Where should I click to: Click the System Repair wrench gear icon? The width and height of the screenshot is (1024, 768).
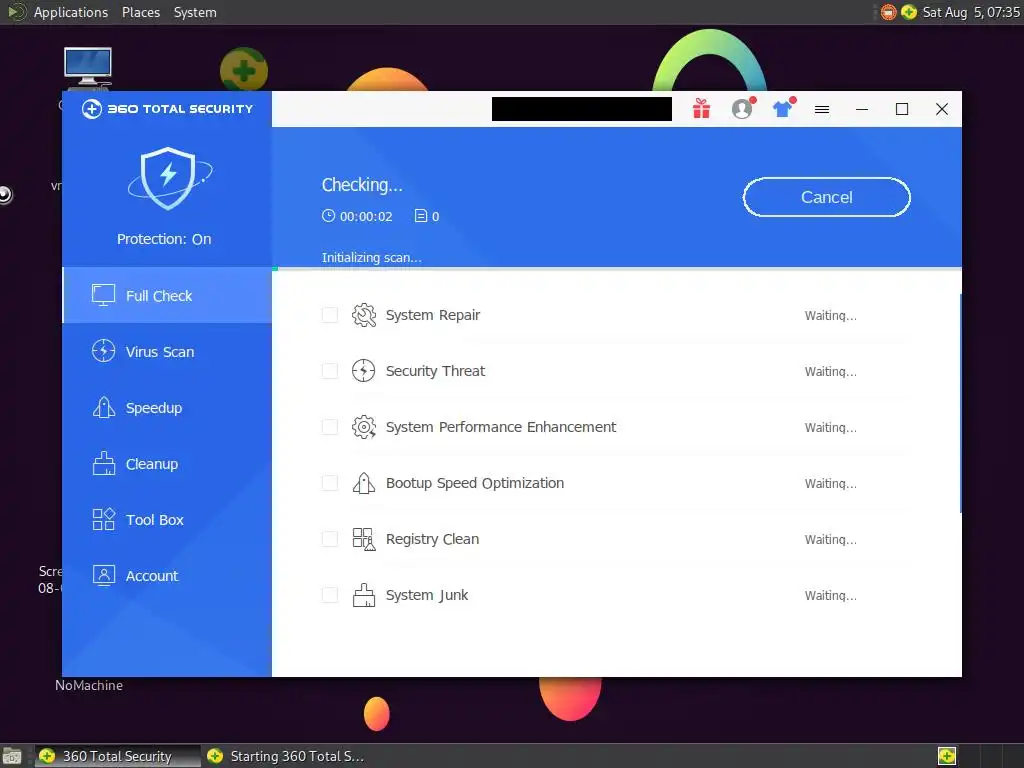(364, 315)
